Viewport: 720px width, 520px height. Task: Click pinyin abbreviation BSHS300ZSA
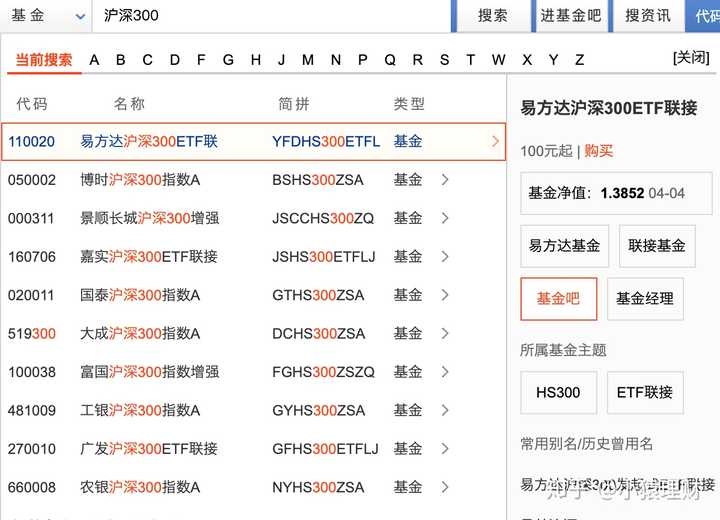pyautogui.click(x=318, y=180)
